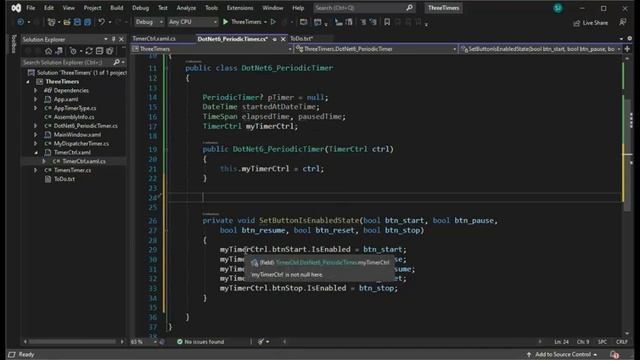Open the File menu
The image size is (640, 360).
(31, 8)
